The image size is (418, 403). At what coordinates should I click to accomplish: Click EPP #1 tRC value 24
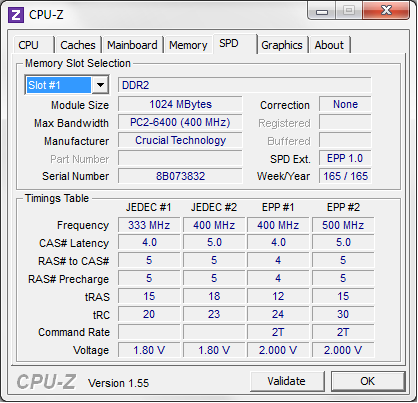[278, 314]
